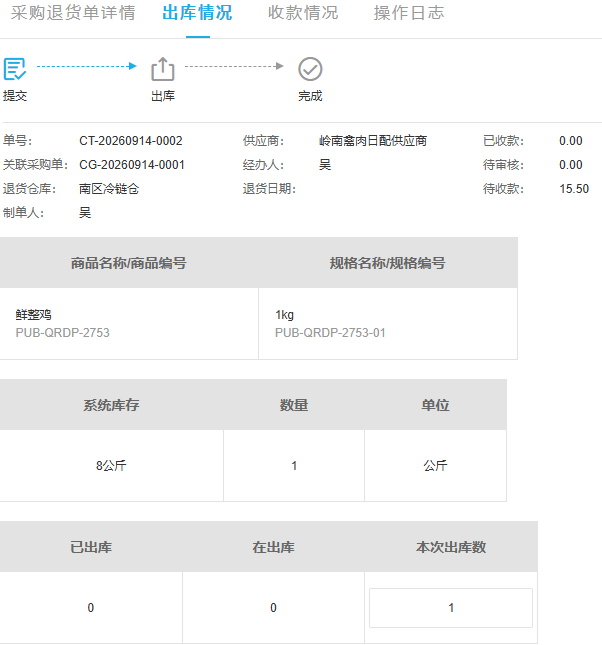Click the product name 鲜整鸡

(x=34, y=315)
